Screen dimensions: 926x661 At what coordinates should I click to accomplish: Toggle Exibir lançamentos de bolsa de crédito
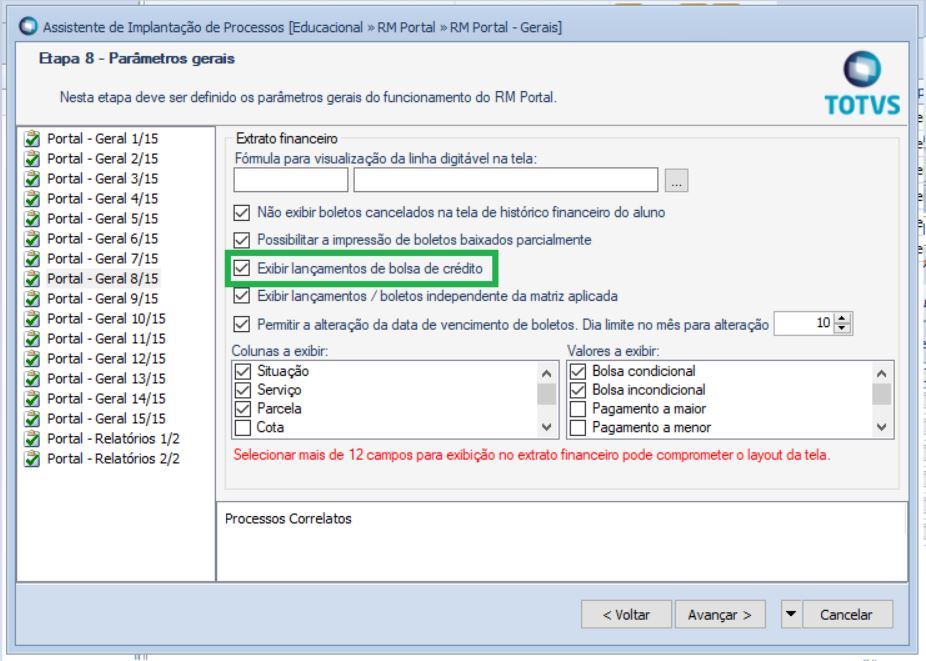(242, 268)
